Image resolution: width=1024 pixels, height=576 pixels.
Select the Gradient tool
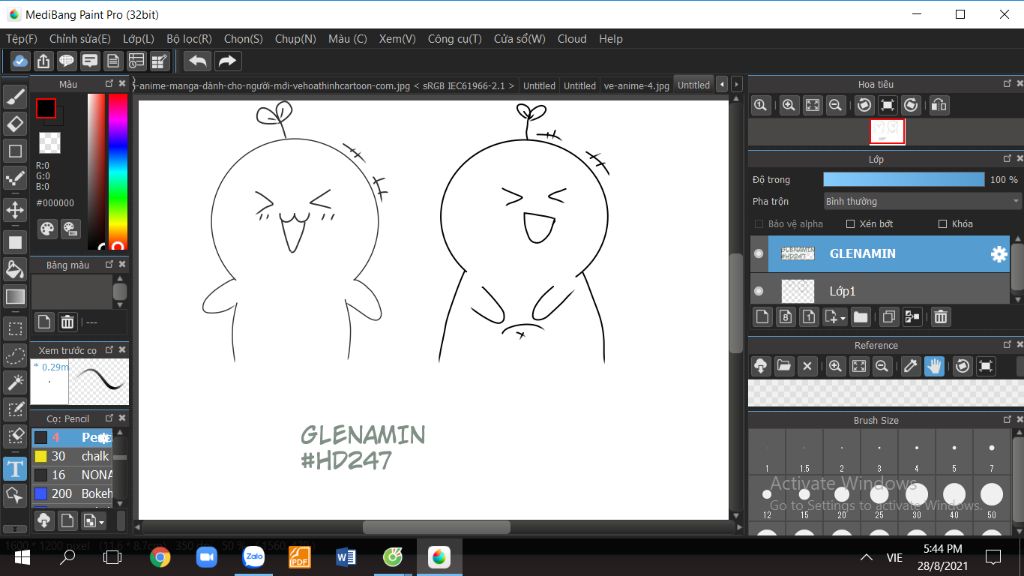click(x=15, y=297)
